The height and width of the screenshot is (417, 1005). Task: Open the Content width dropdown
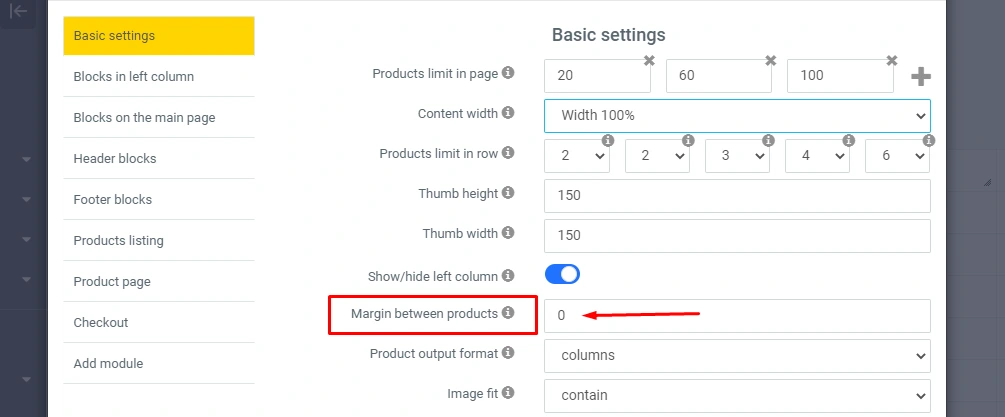737,116
